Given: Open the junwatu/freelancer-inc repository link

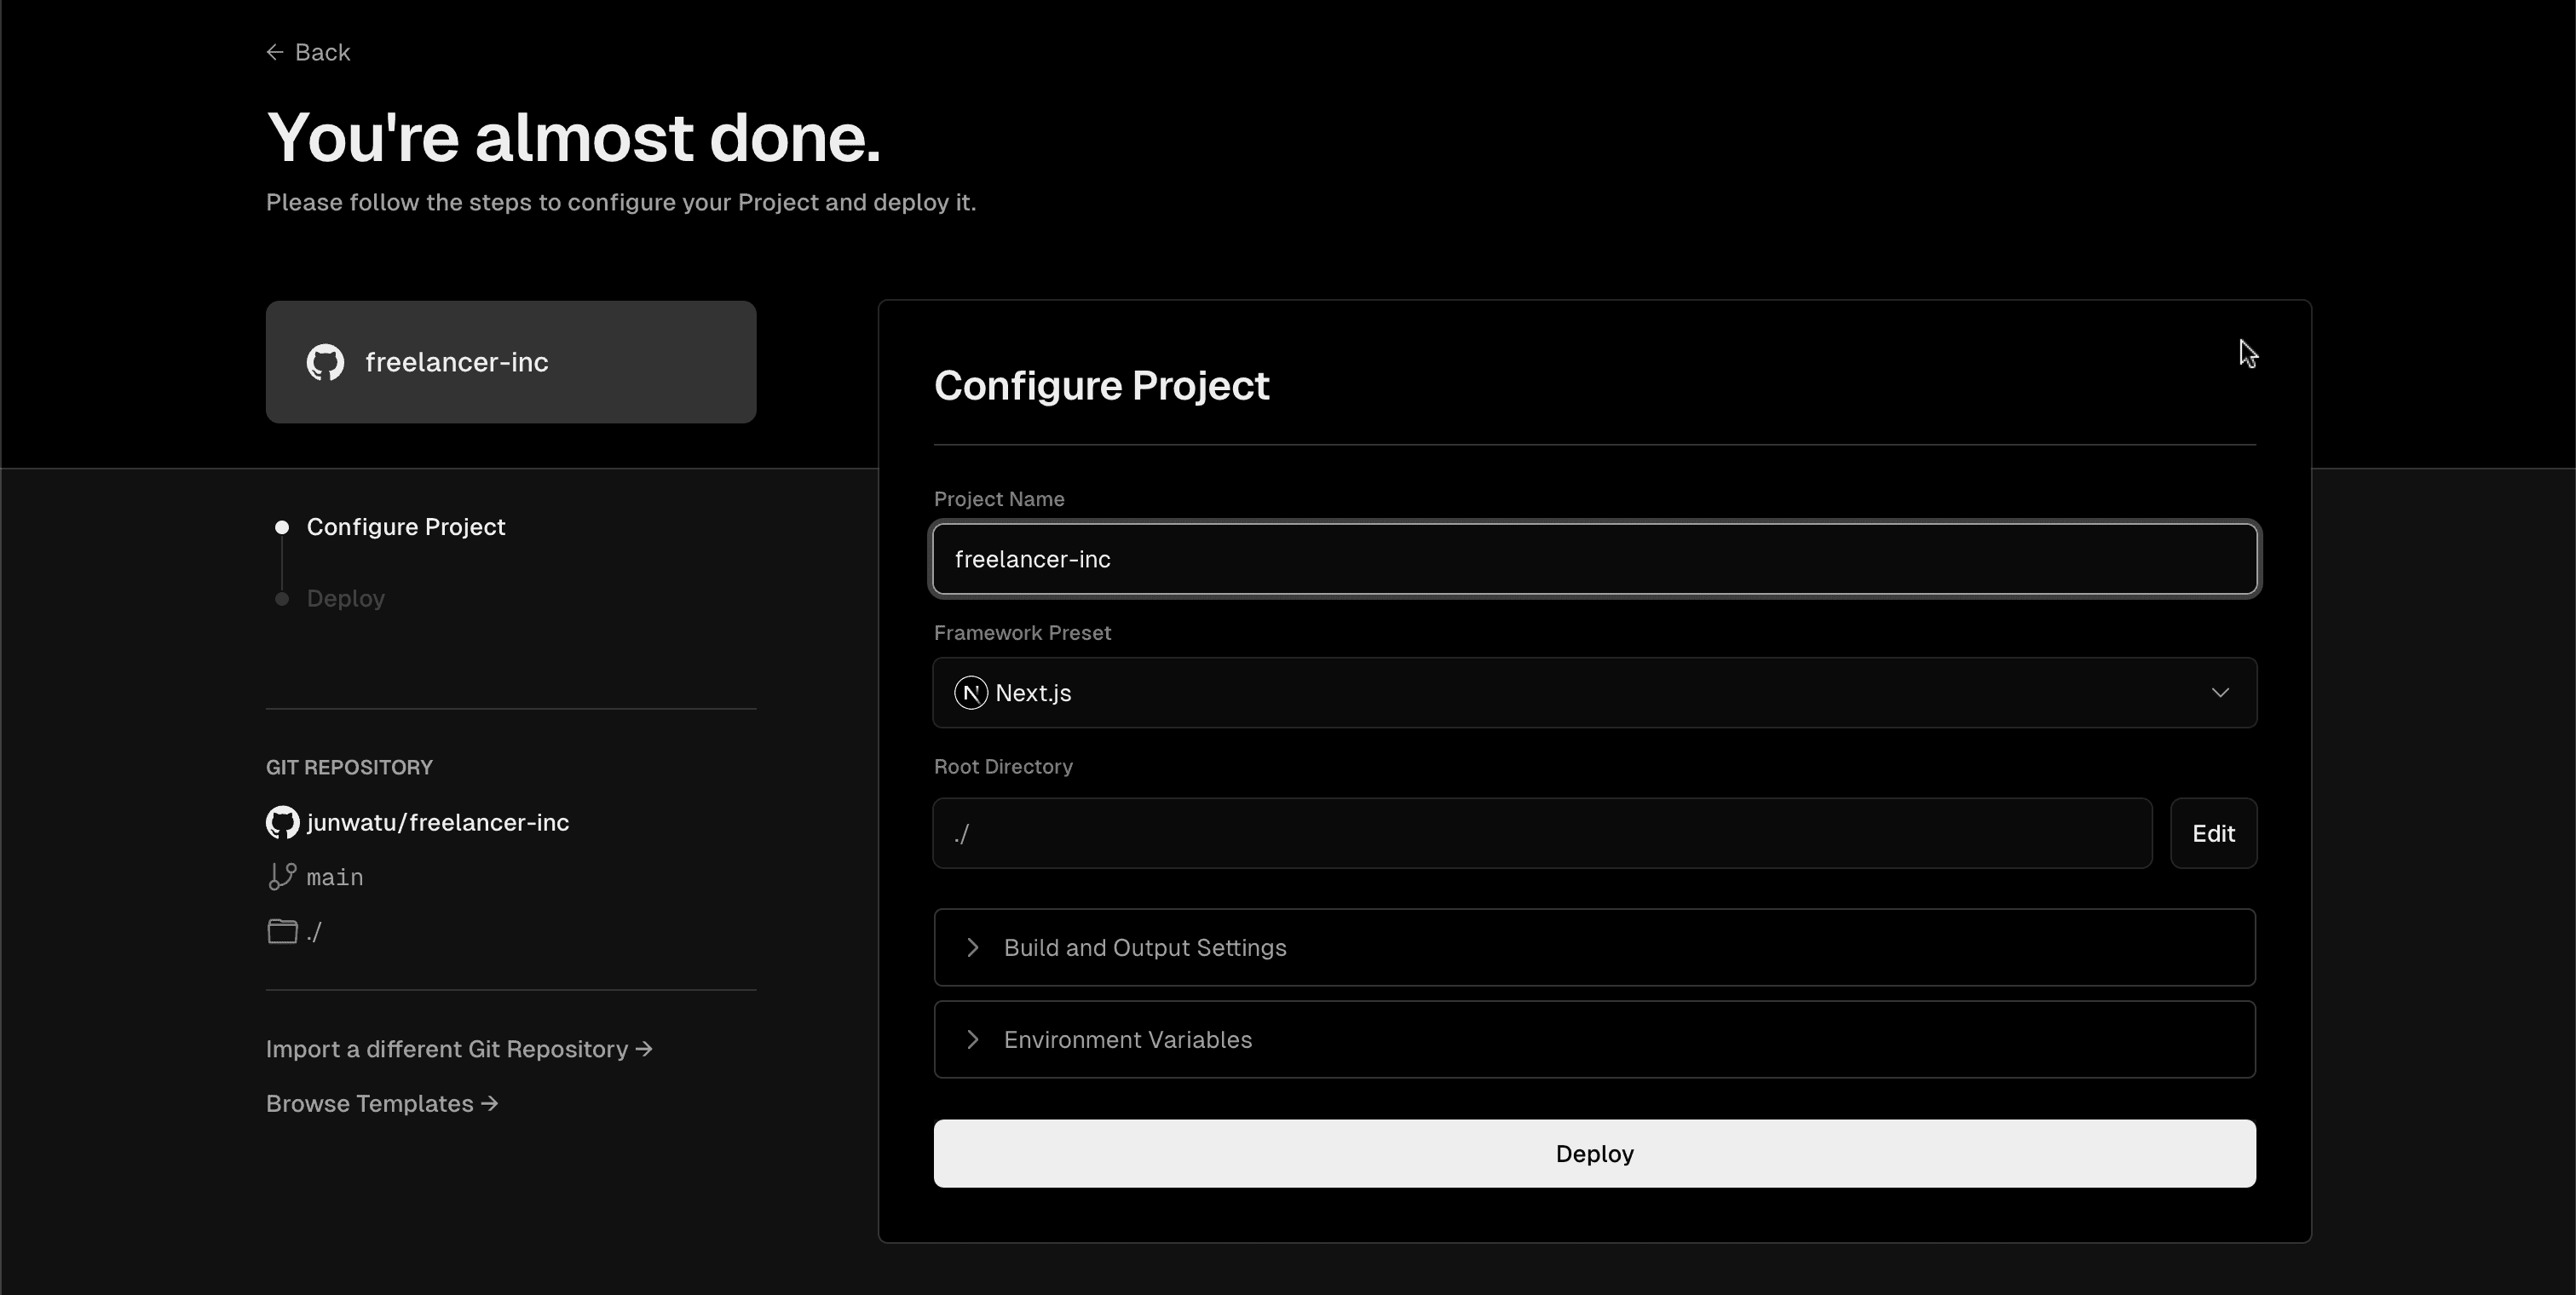Looking at the screenshot, I should coord(437,822).
